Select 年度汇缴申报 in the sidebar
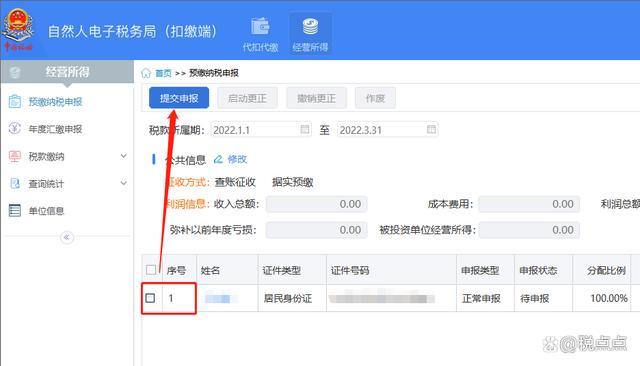The image size is (640, 366). pyautogui.click(x=56, y=129)
